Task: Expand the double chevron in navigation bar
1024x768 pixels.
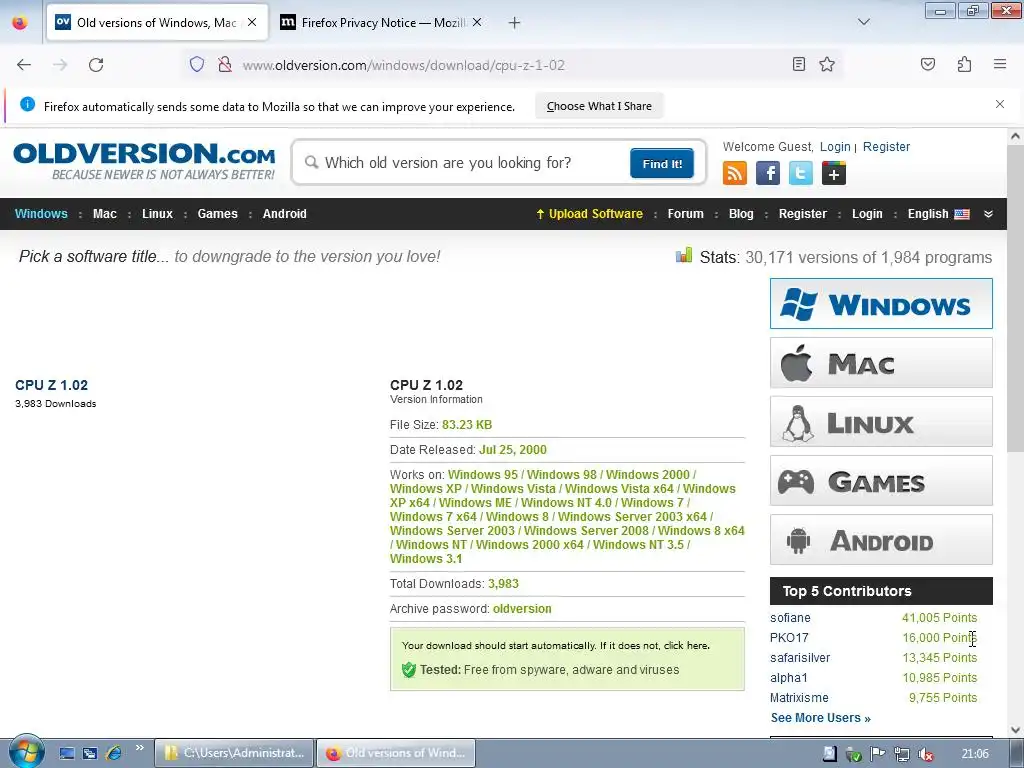Action: (988, 214)
